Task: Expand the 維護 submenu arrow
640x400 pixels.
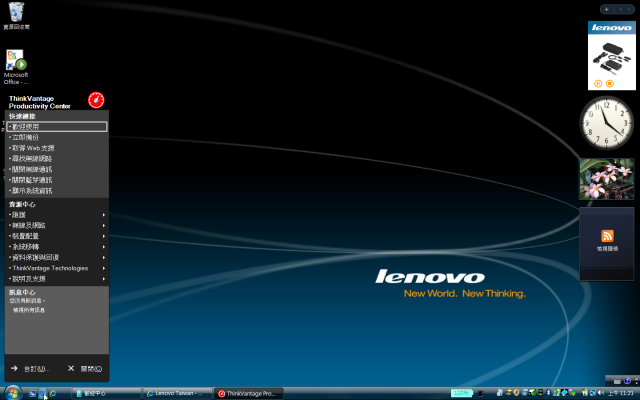Action: click(x=104, y=215)
